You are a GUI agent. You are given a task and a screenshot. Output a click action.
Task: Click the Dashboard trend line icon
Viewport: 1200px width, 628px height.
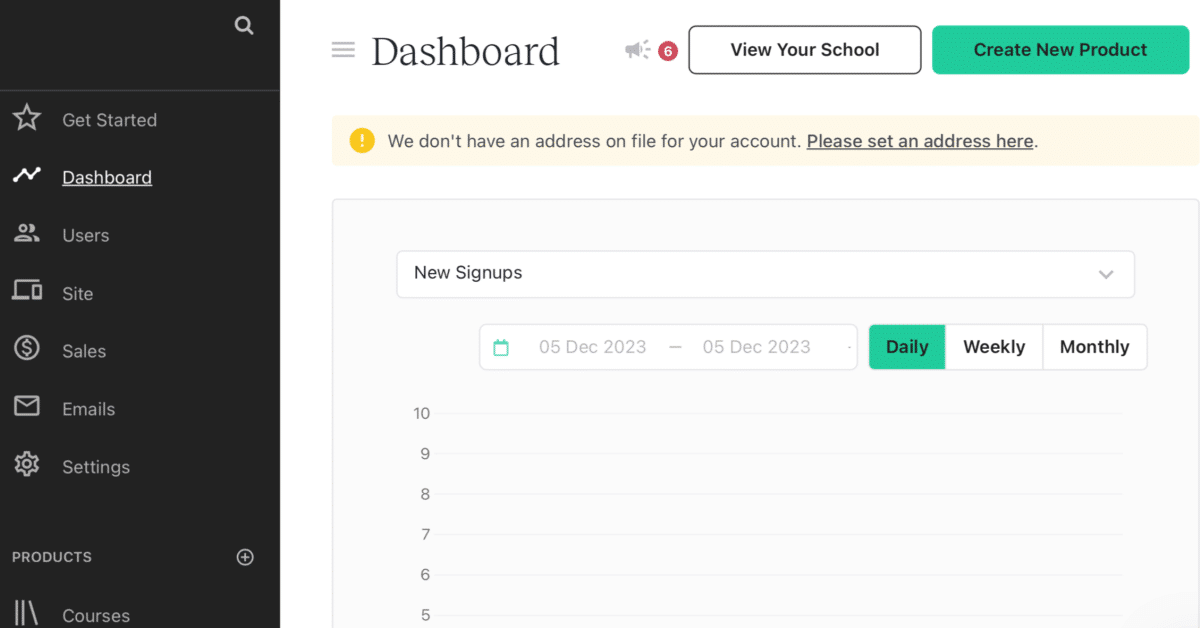[27, 176]
